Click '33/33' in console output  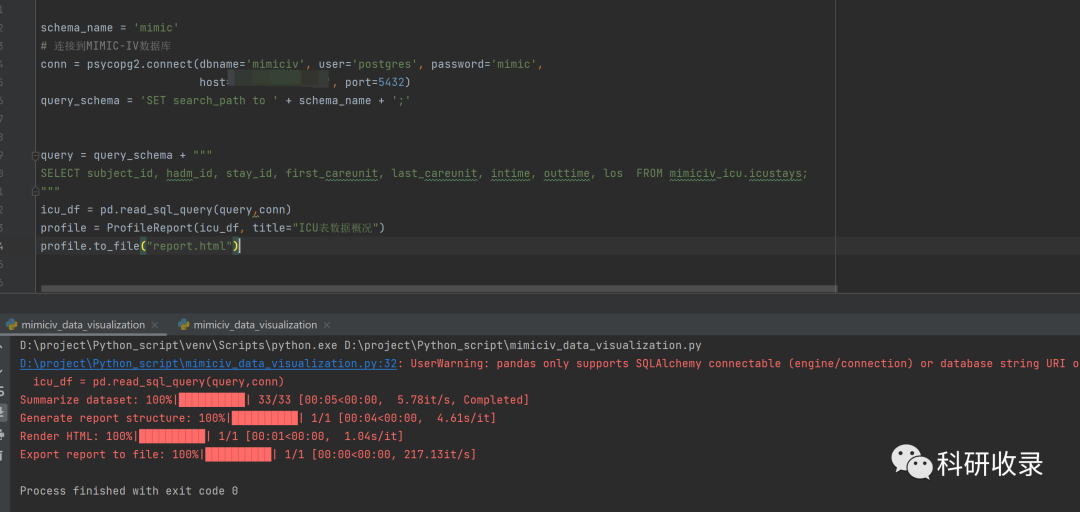(x=274, y=400)
